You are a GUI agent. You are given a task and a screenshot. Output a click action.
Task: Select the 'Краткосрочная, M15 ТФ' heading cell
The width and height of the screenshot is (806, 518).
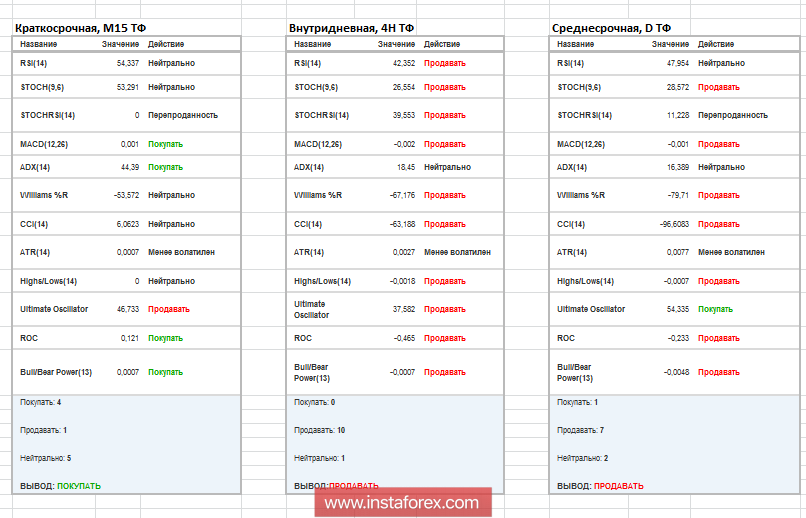(x=81, y=28)
